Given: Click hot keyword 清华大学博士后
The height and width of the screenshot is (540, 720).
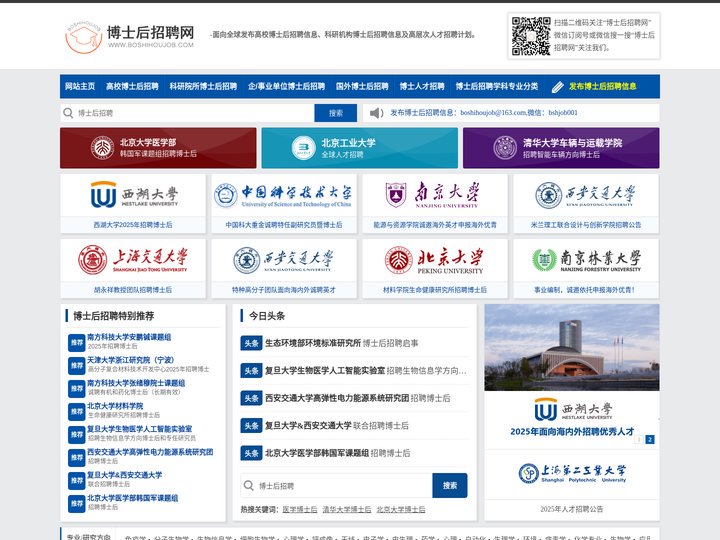Looking at the screenshot, I should click(347, 510).
